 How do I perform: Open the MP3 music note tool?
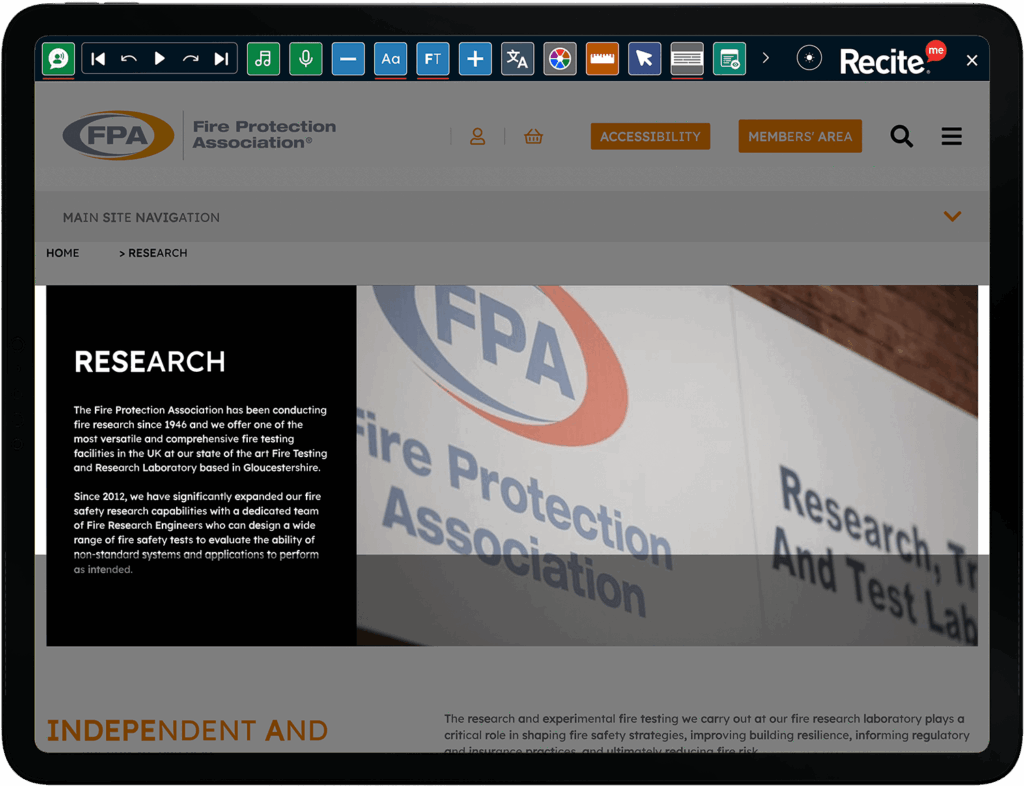263,59
